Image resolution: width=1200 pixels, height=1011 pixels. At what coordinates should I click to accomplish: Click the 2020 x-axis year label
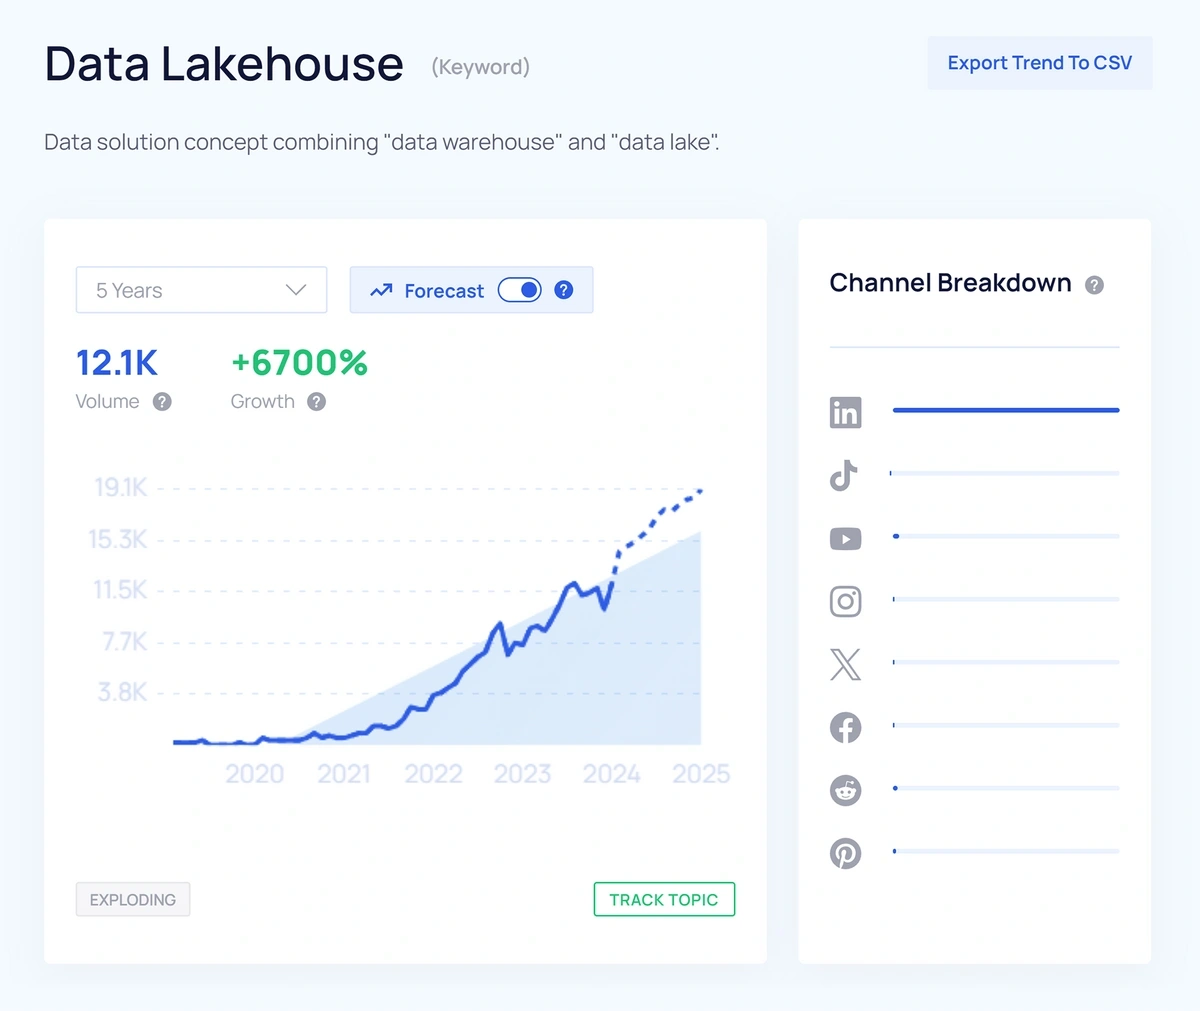(x=255, y=774)
